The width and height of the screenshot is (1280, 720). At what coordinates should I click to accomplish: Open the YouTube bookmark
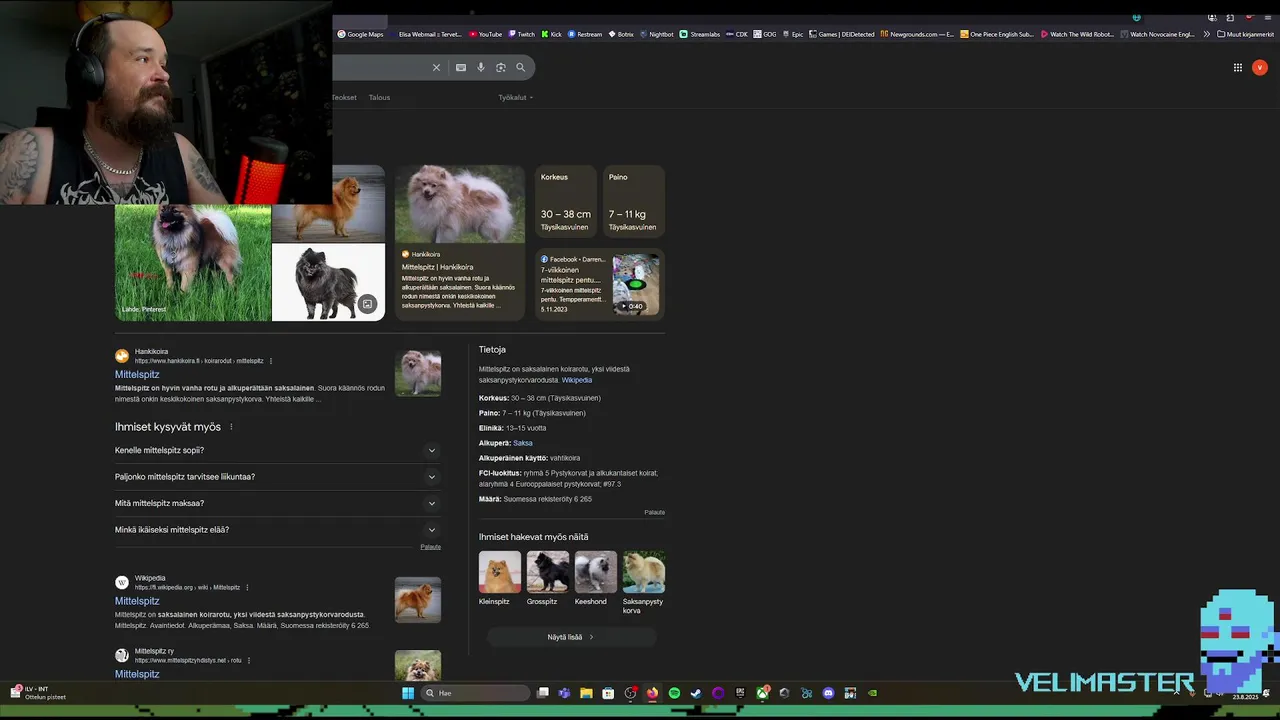click(486, 34)
